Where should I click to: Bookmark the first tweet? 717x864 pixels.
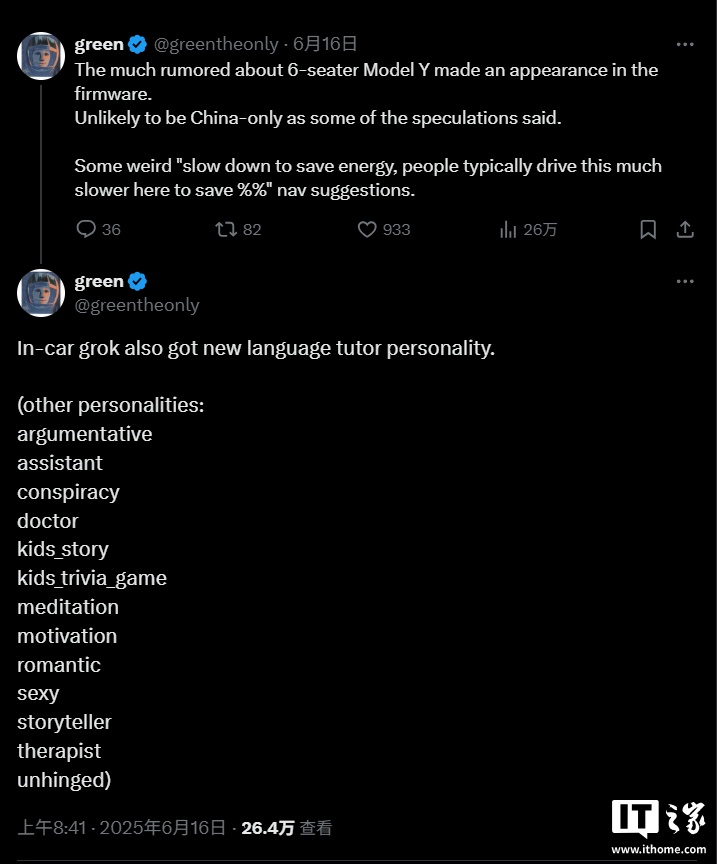pos(648,229)
